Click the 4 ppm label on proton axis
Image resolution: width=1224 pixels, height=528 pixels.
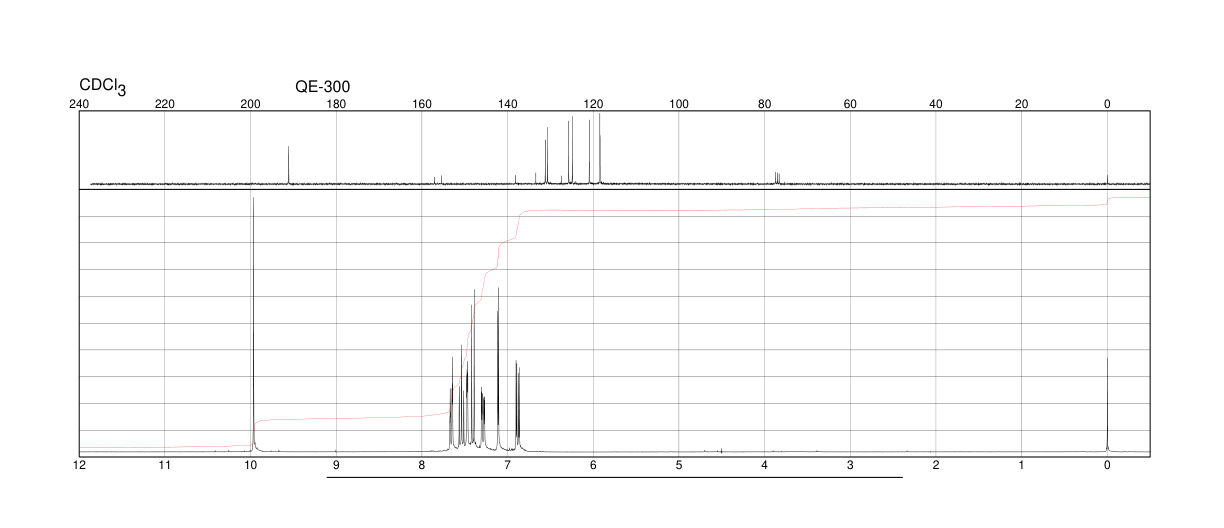tap(764, 466)
